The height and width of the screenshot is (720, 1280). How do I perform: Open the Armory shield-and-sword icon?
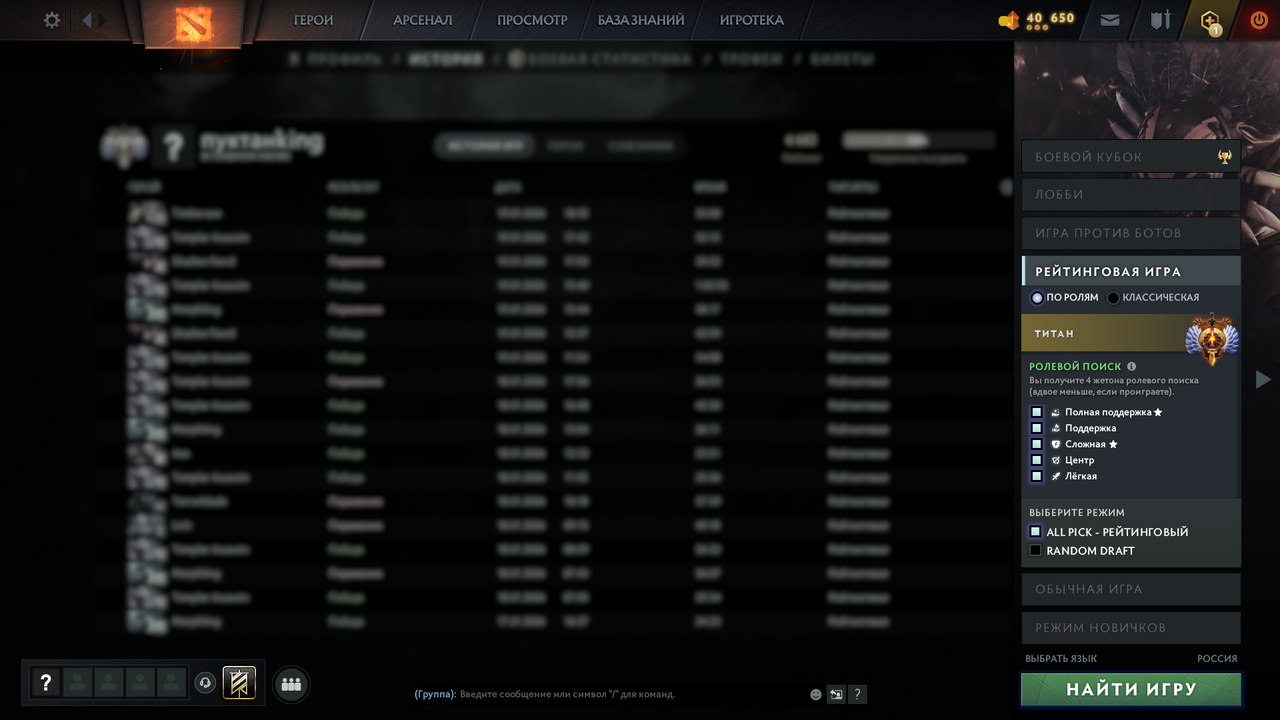(x=1159, y=19)
